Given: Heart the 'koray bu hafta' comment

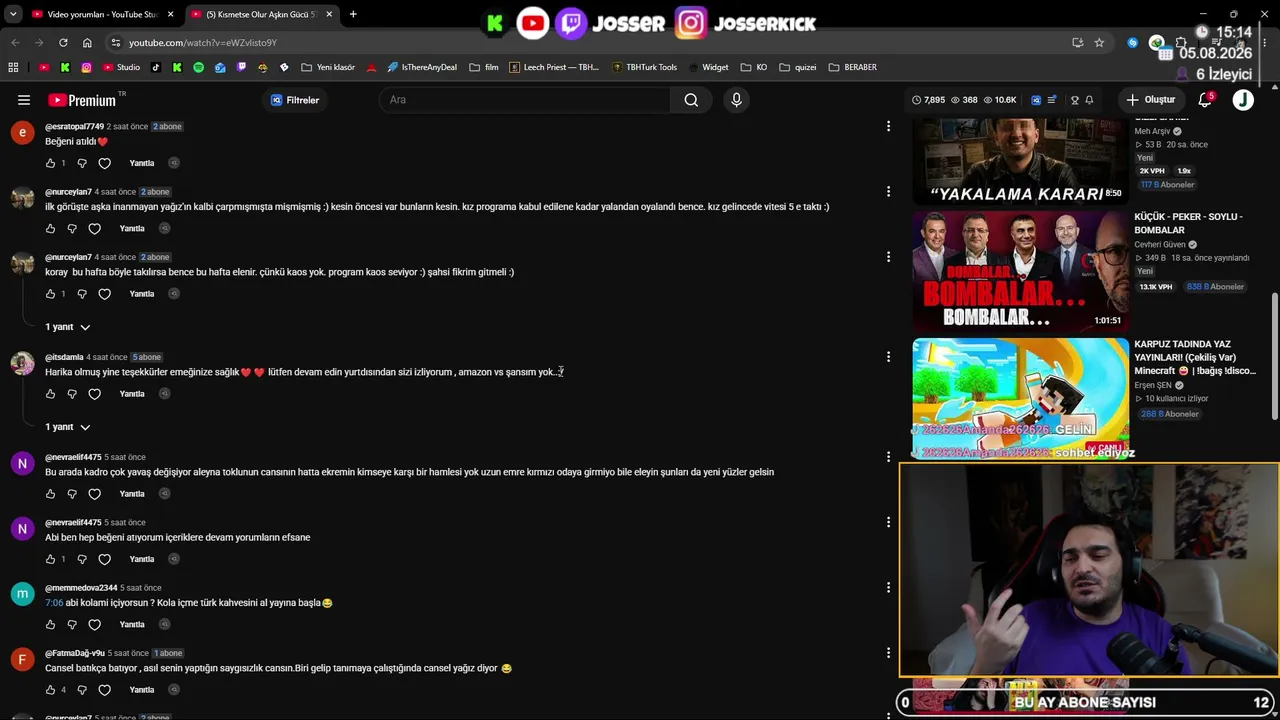Looking at the screenshot, I should tap(104, 294).
